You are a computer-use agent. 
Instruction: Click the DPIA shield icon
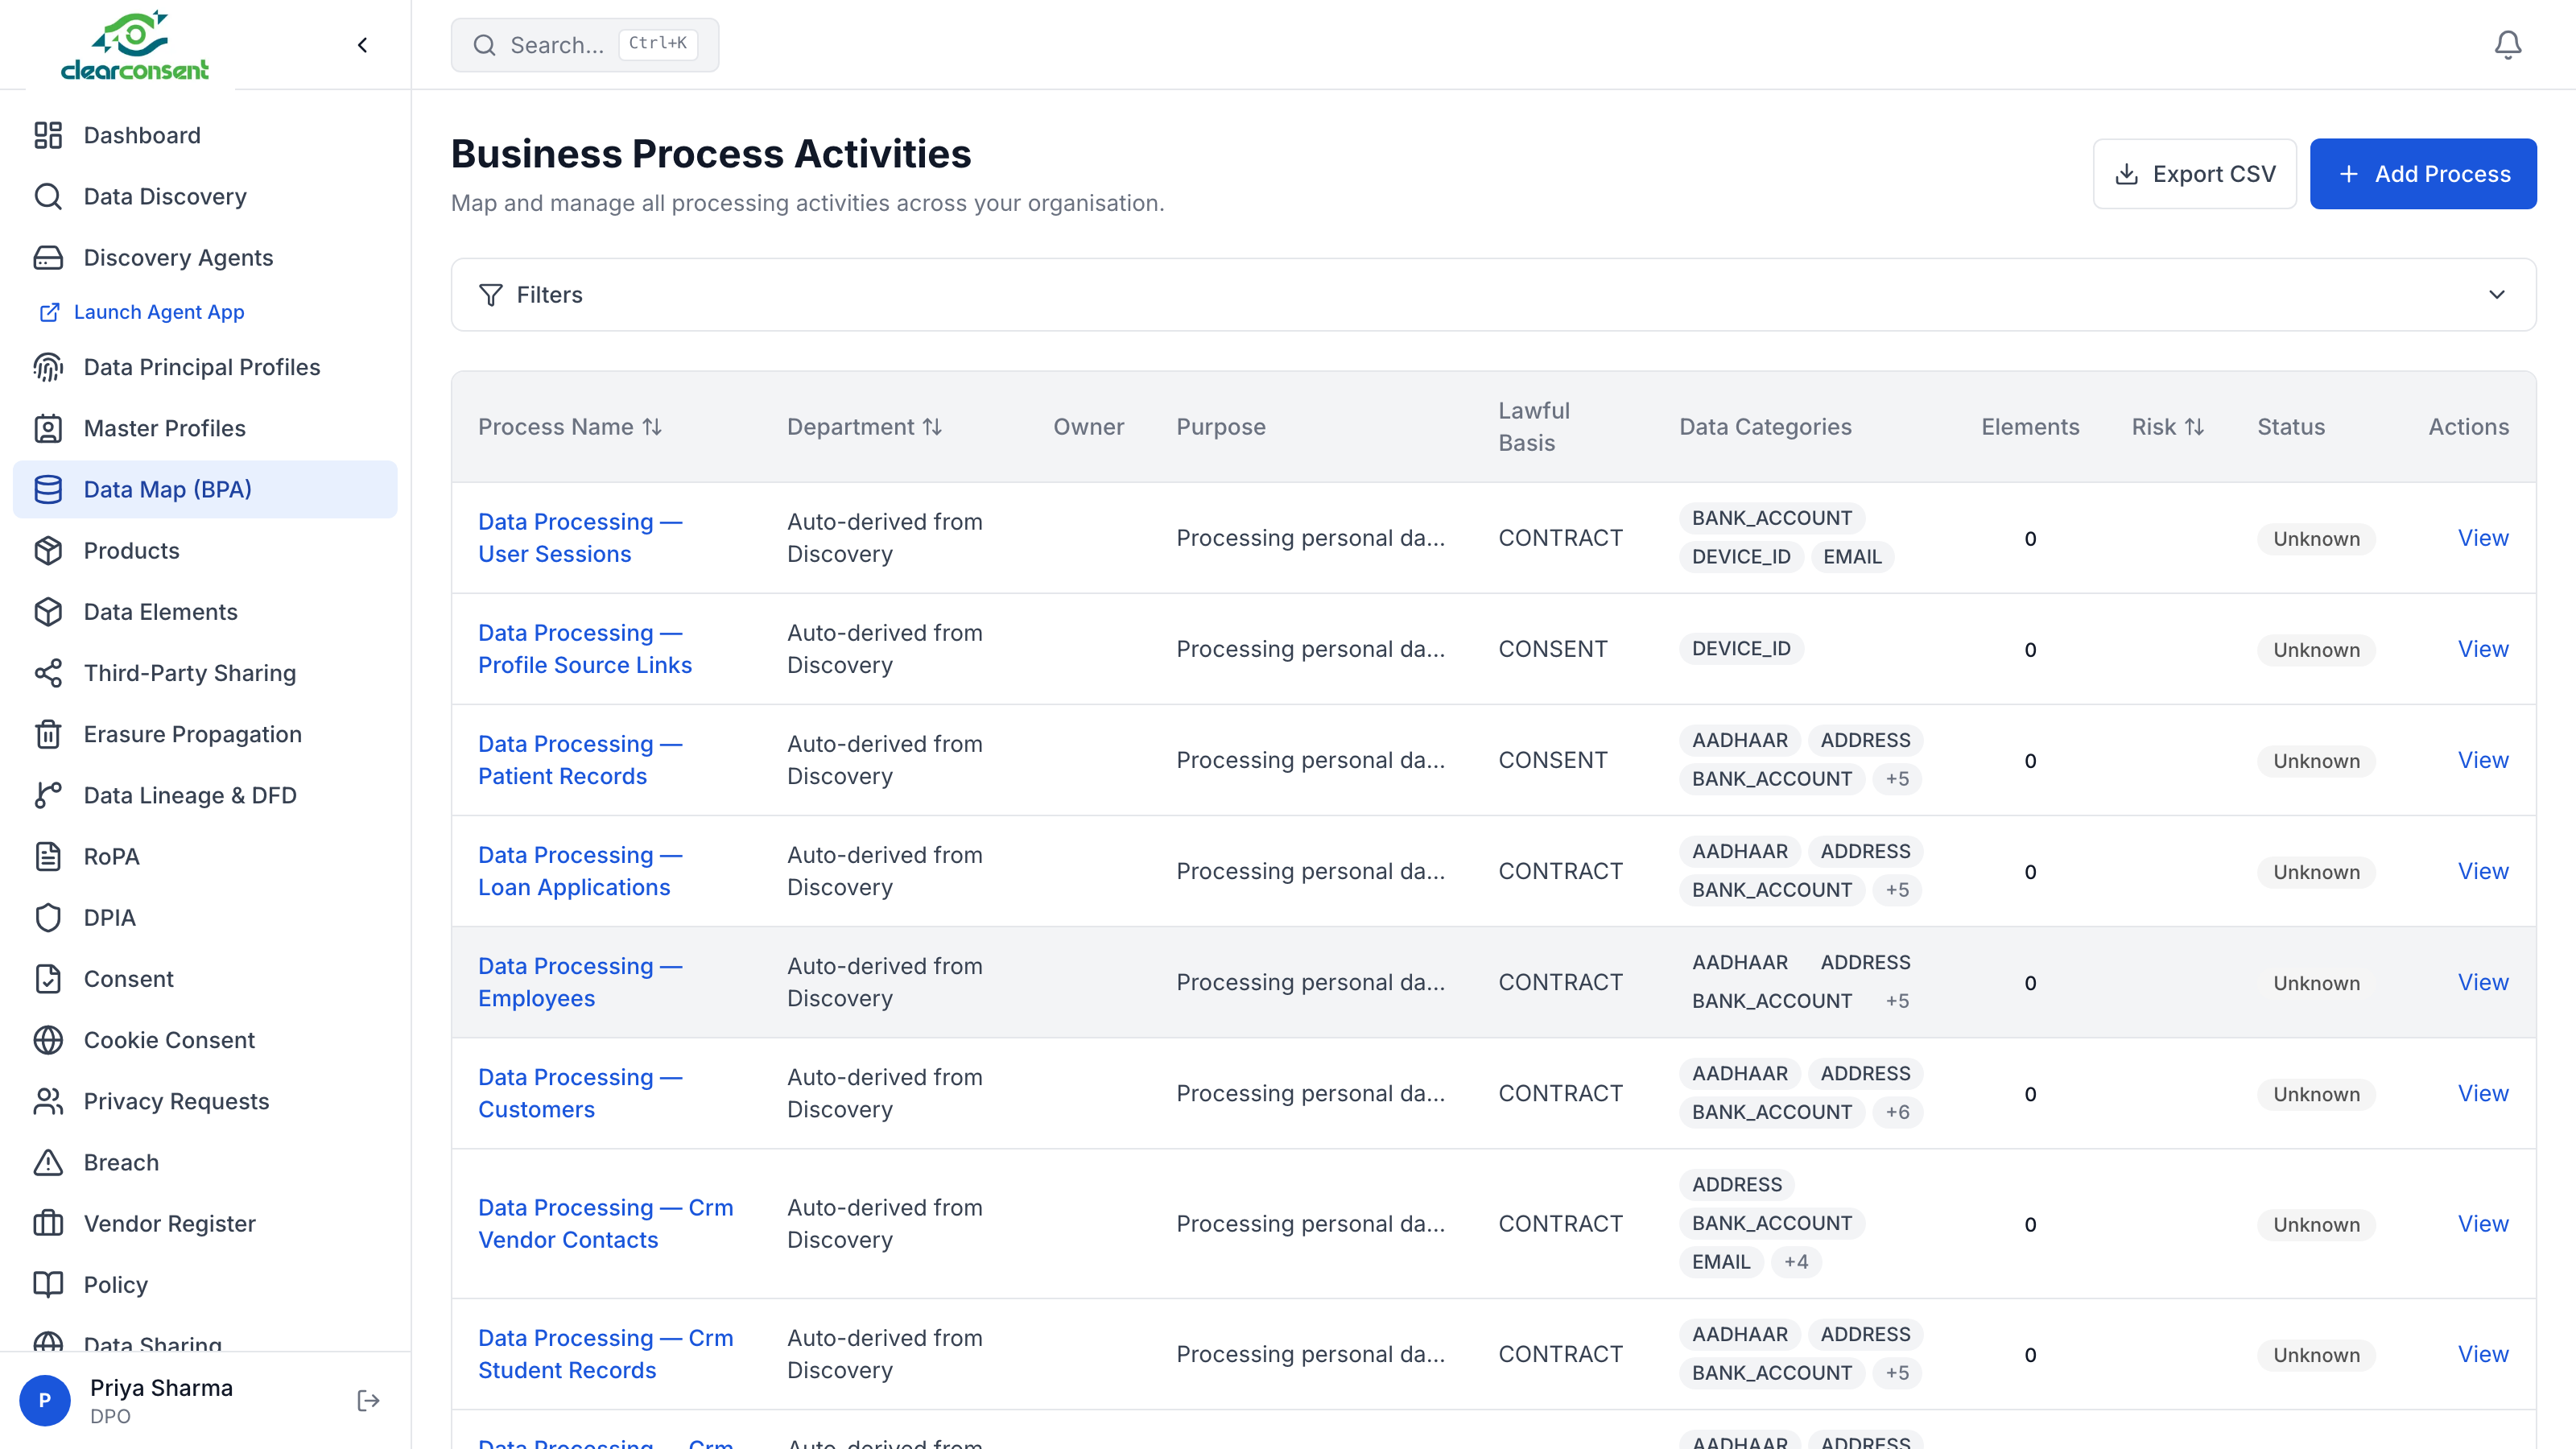48,917
